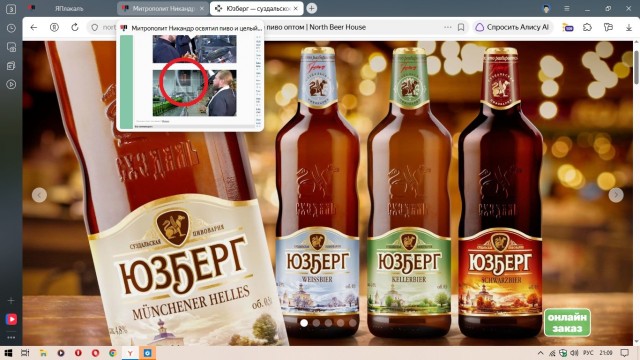Open Task View in the taskbar

click(25, 353)
